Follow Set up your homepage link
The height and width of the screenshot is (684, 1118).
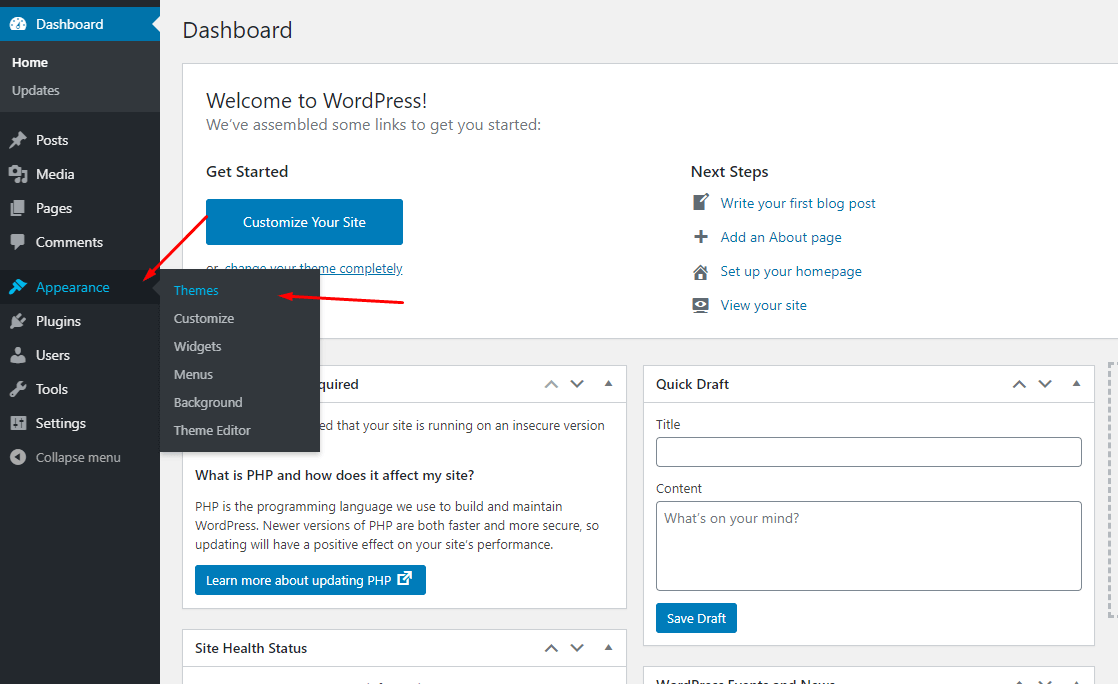(x=791, y=272)
